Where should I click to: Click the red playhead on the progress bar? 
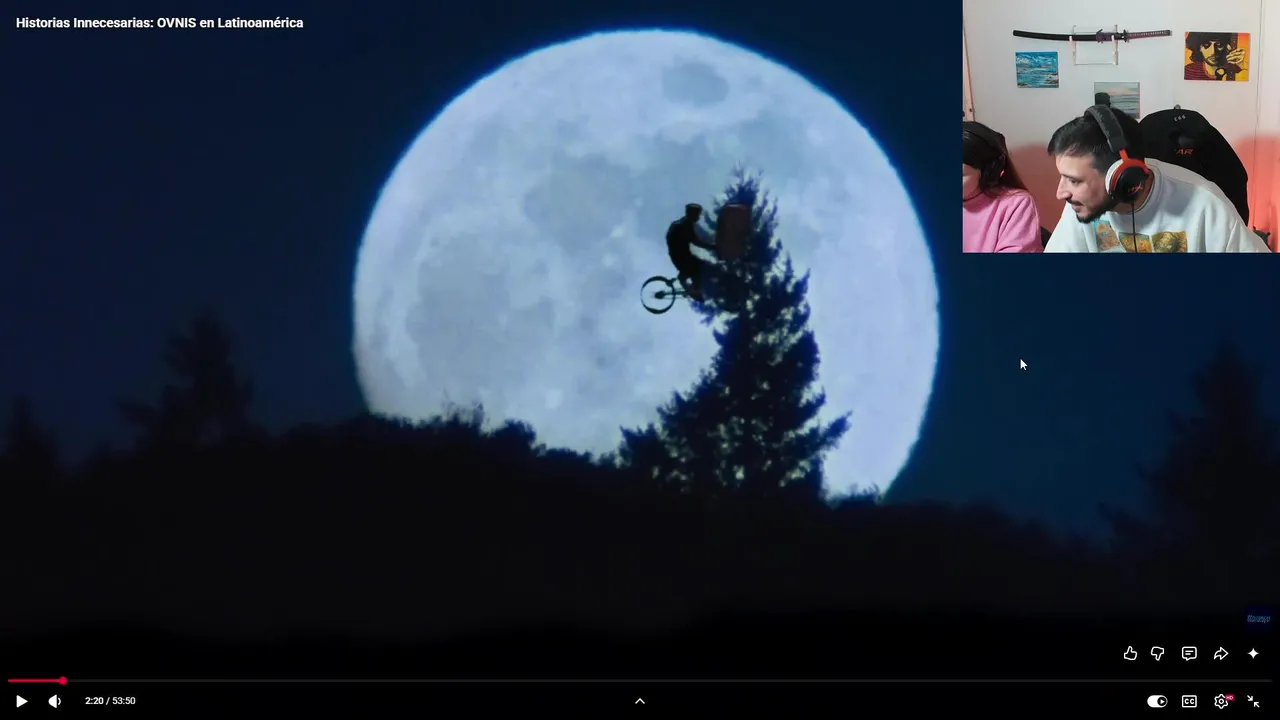pos(62,681)
